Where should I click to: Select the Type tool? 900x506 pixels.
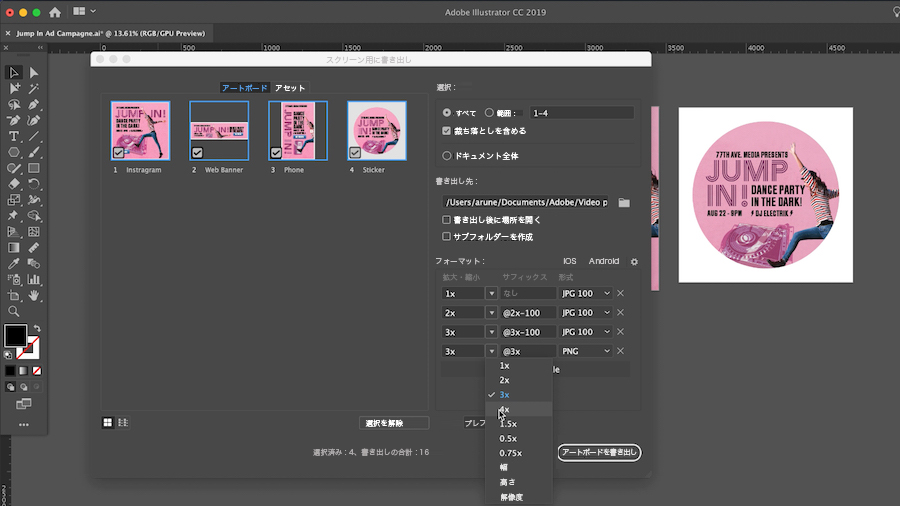(14, 137)
